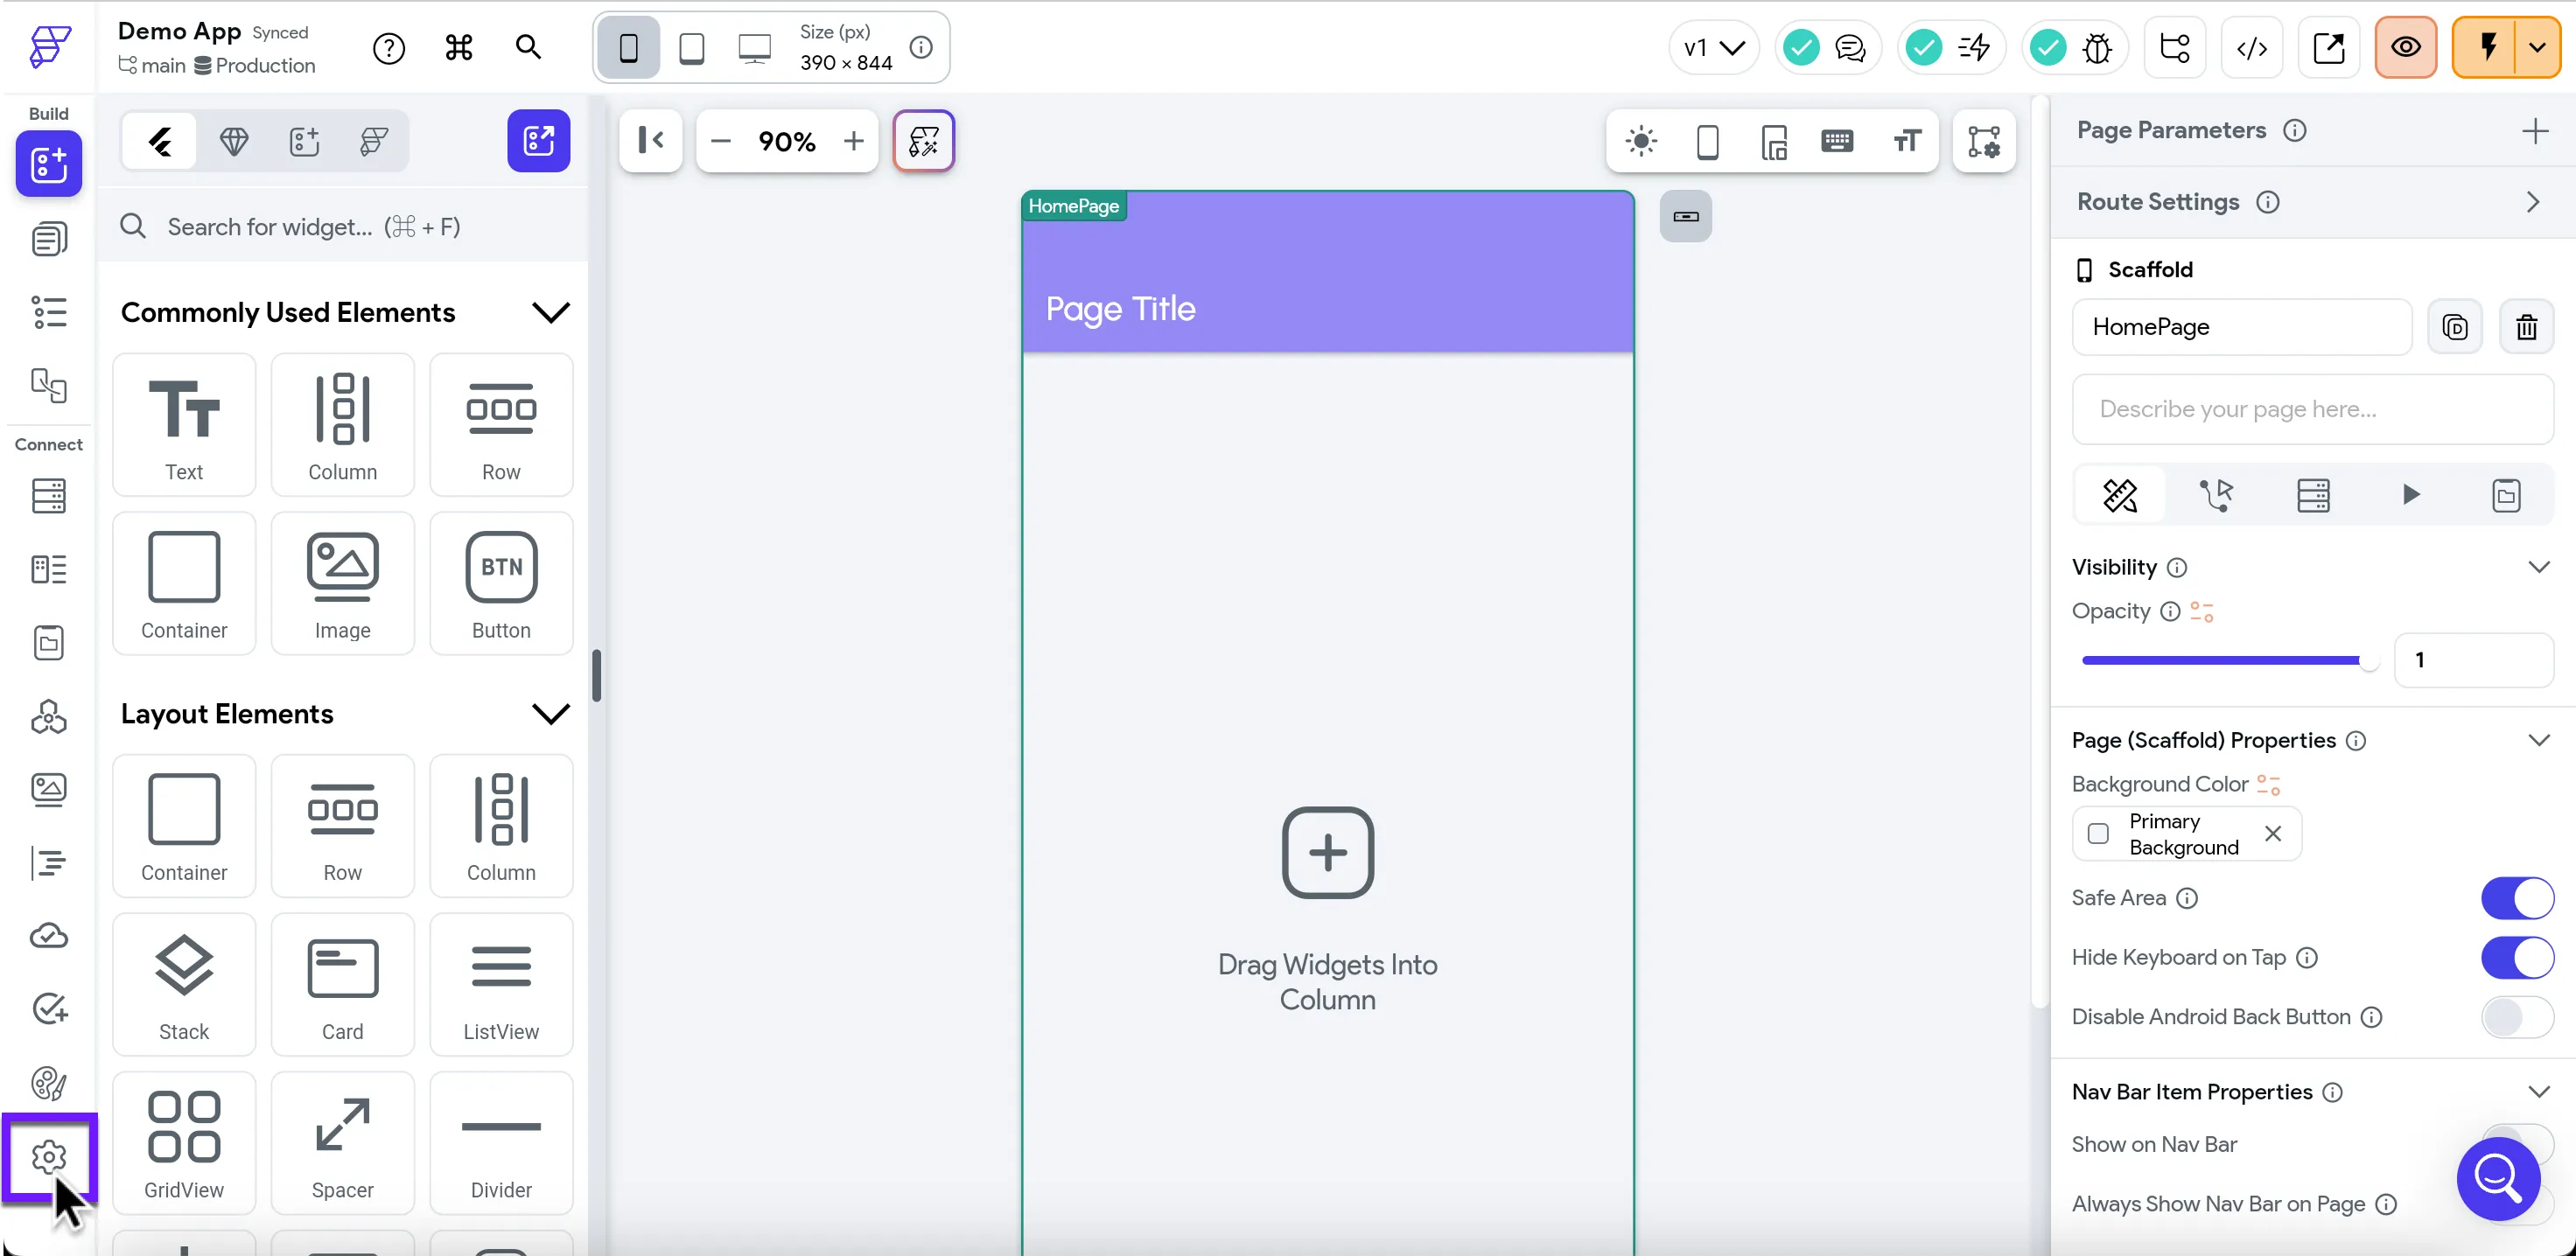The height and width of the screenshot is (1256, 2576).
Task: Click zoom in plus button beside 90%
Action: 853,142
